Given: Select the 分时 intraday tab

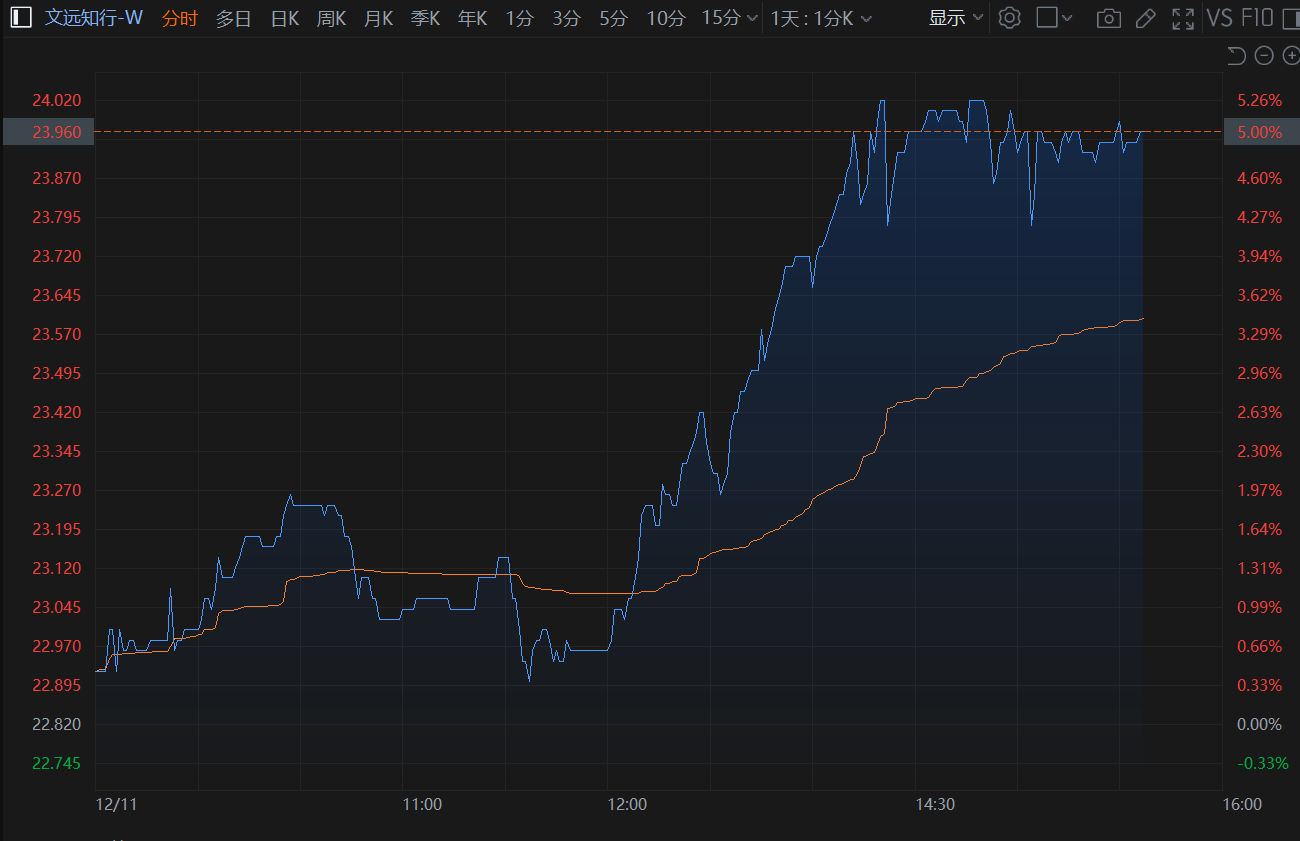Looking at the screenshot, I should 180,18.
